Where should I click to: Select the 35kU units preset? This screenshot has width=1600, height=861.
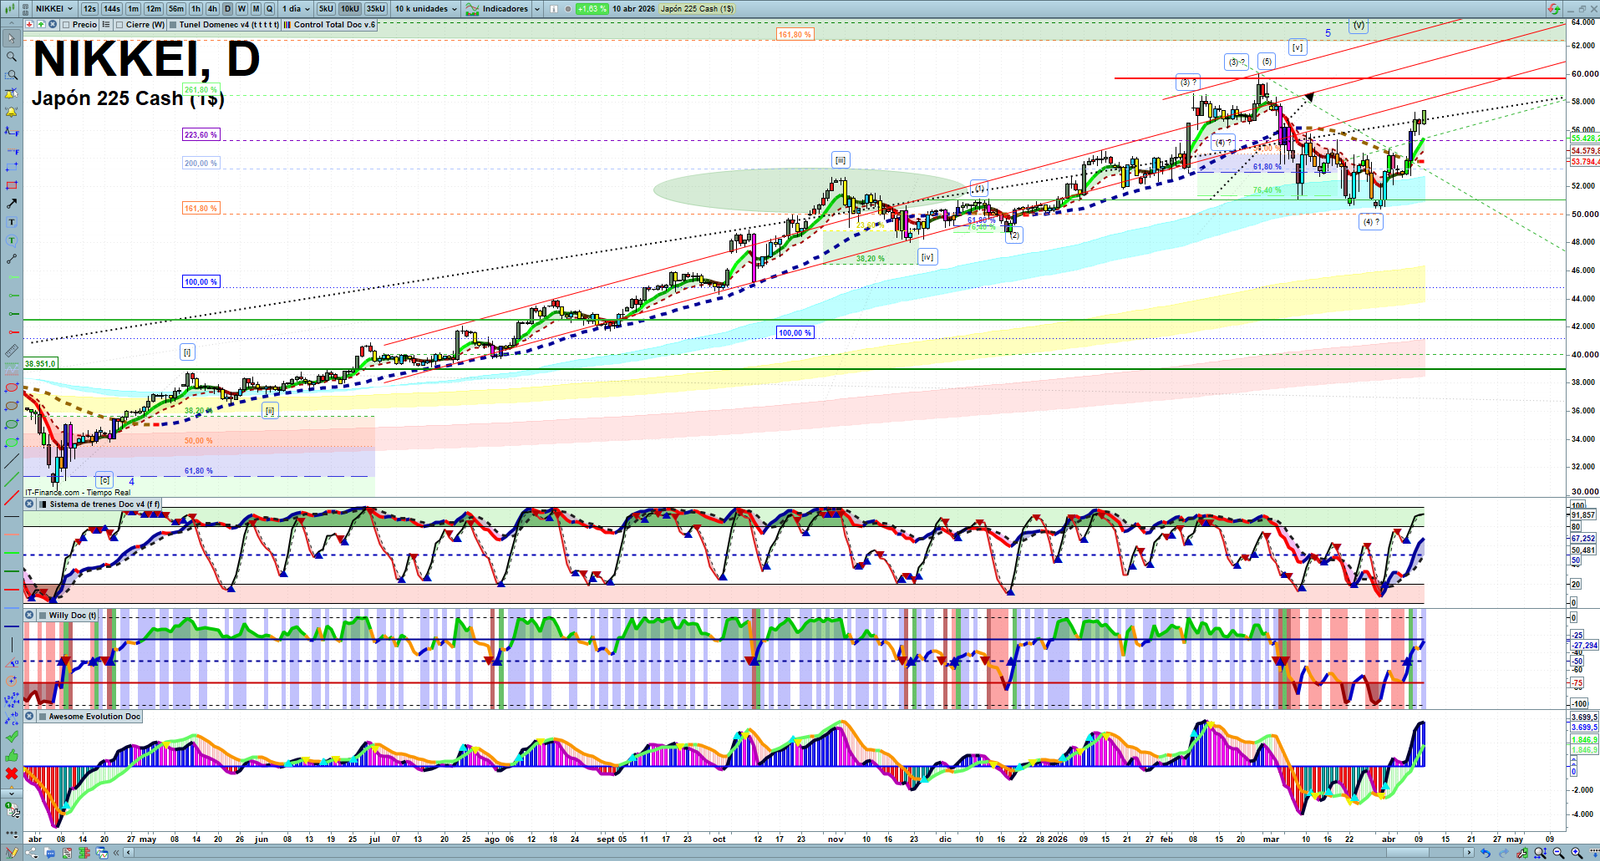pos(376,9)
